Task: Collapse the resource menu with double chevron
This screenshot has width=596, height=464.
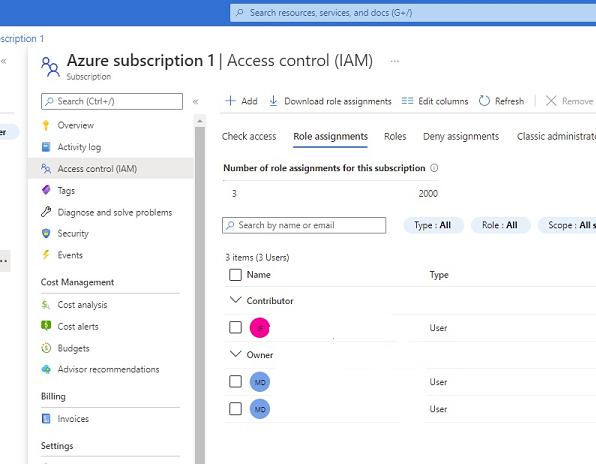Action: (x=195, y=101)
